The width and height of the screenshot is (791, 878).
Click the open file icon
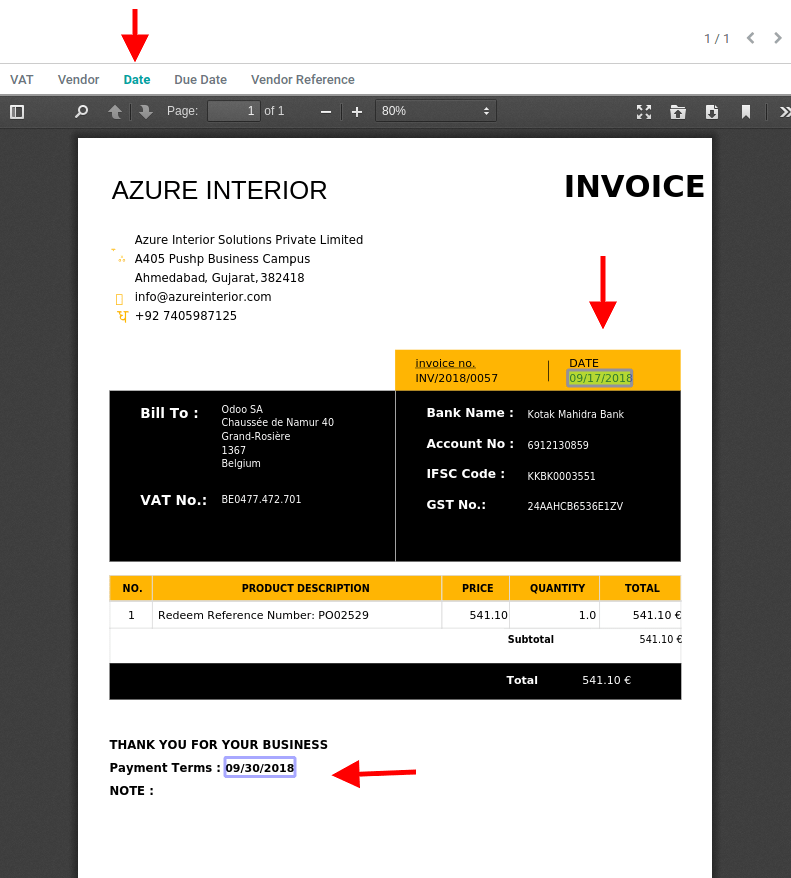pos(678,111)
